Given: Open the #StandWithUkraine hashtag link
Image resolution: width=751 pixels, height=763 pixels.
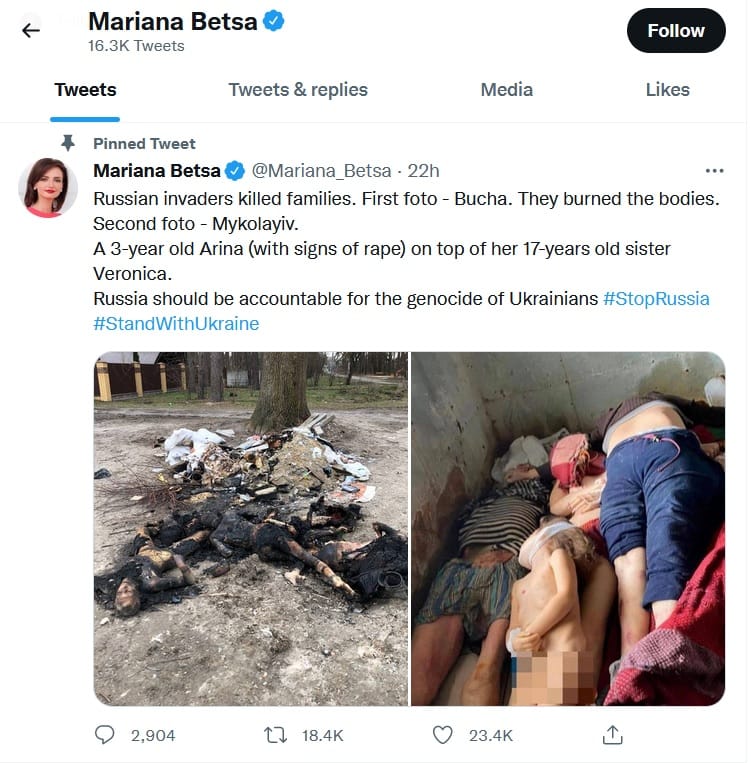Looking at the screenshot, I should [176, 324].
